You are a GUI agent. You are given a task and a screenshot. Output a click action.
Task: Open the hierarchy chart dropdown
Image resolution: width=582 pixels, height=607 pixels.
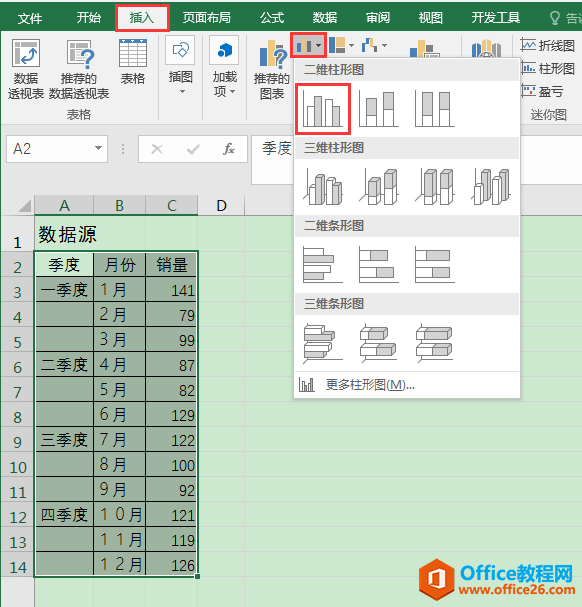(x=342, y=46)
